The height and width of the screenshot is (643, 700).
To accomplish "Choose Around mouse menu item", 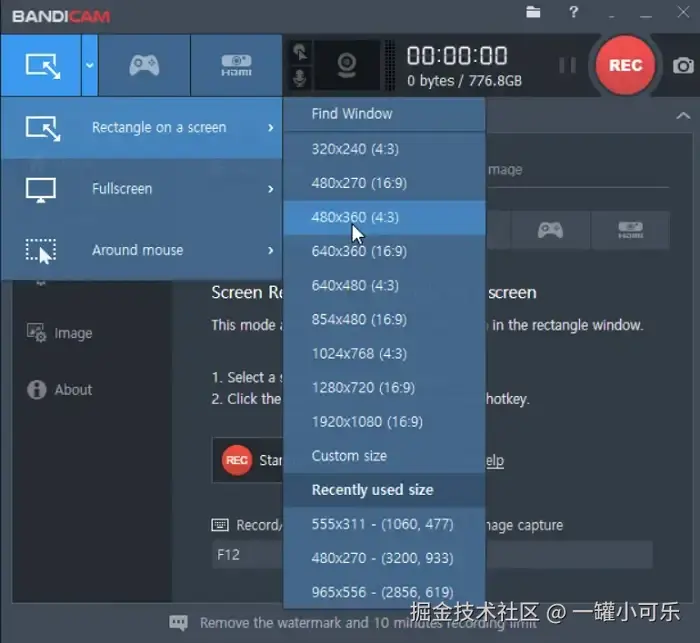I will (x=142, y=250).
